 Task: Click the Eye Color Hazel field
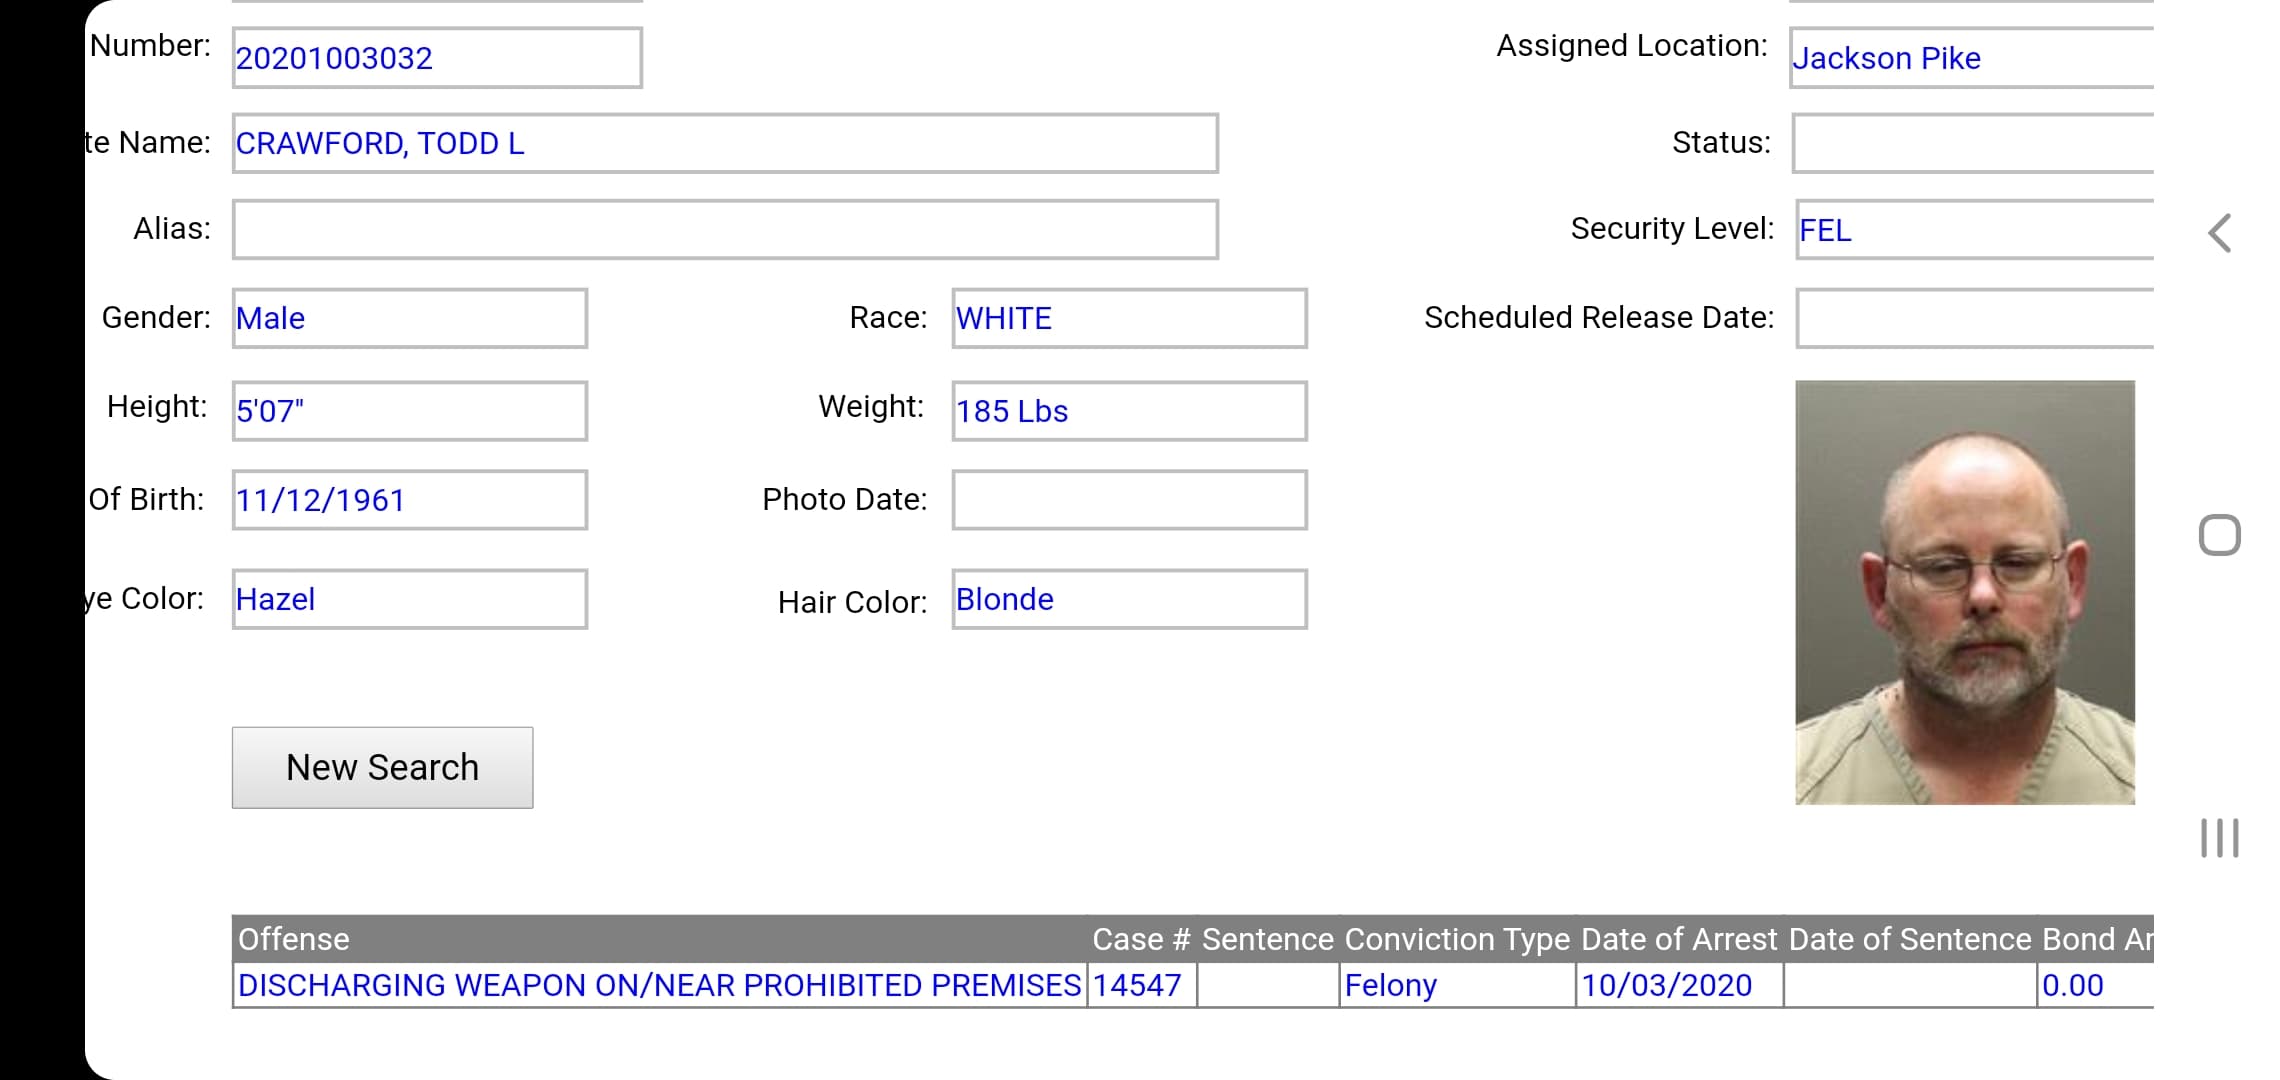410,599
